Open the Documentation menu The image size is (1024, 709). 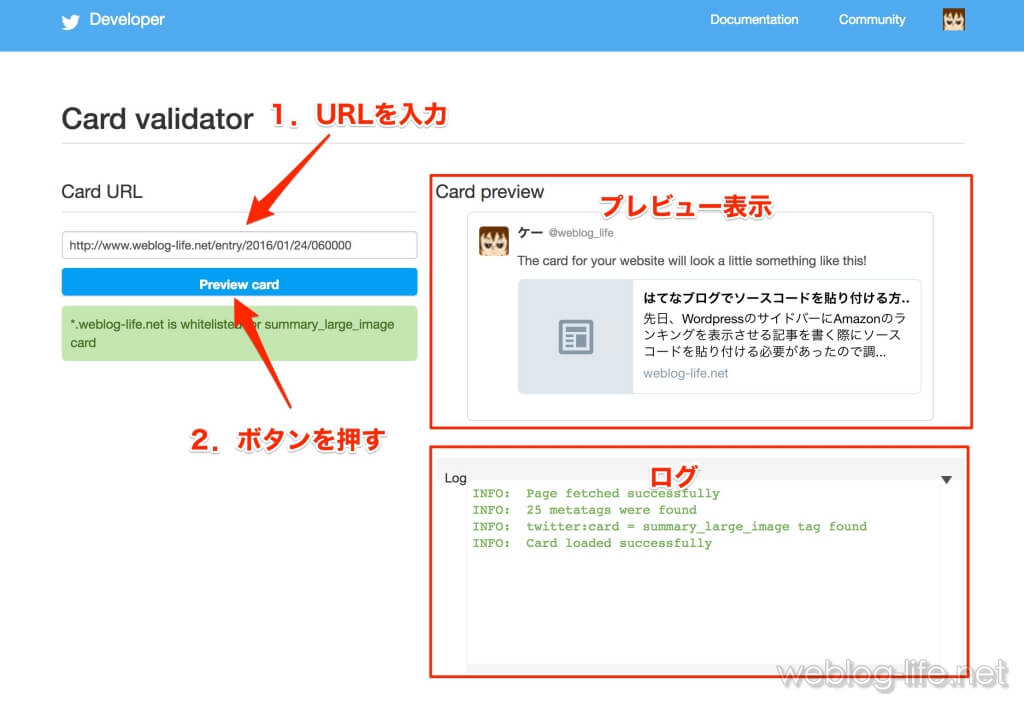pos(754,20)
